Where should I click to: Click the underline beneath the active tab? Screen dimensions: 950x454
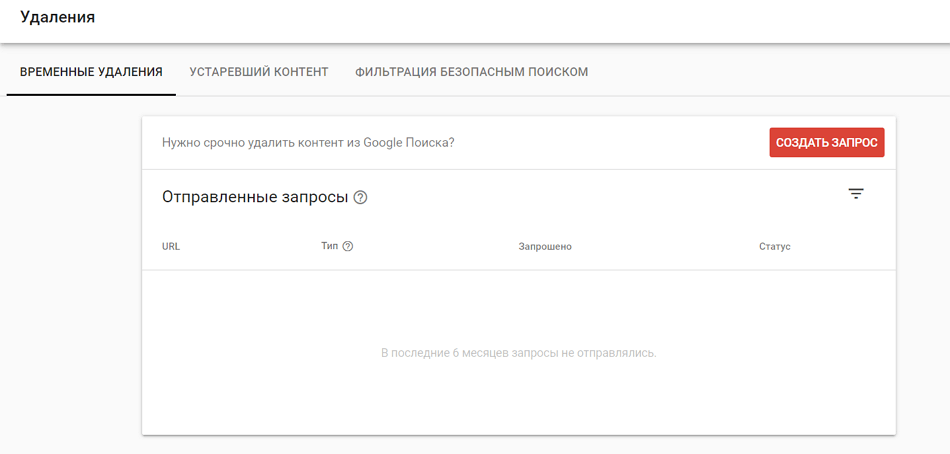click(x=91, y=94)
